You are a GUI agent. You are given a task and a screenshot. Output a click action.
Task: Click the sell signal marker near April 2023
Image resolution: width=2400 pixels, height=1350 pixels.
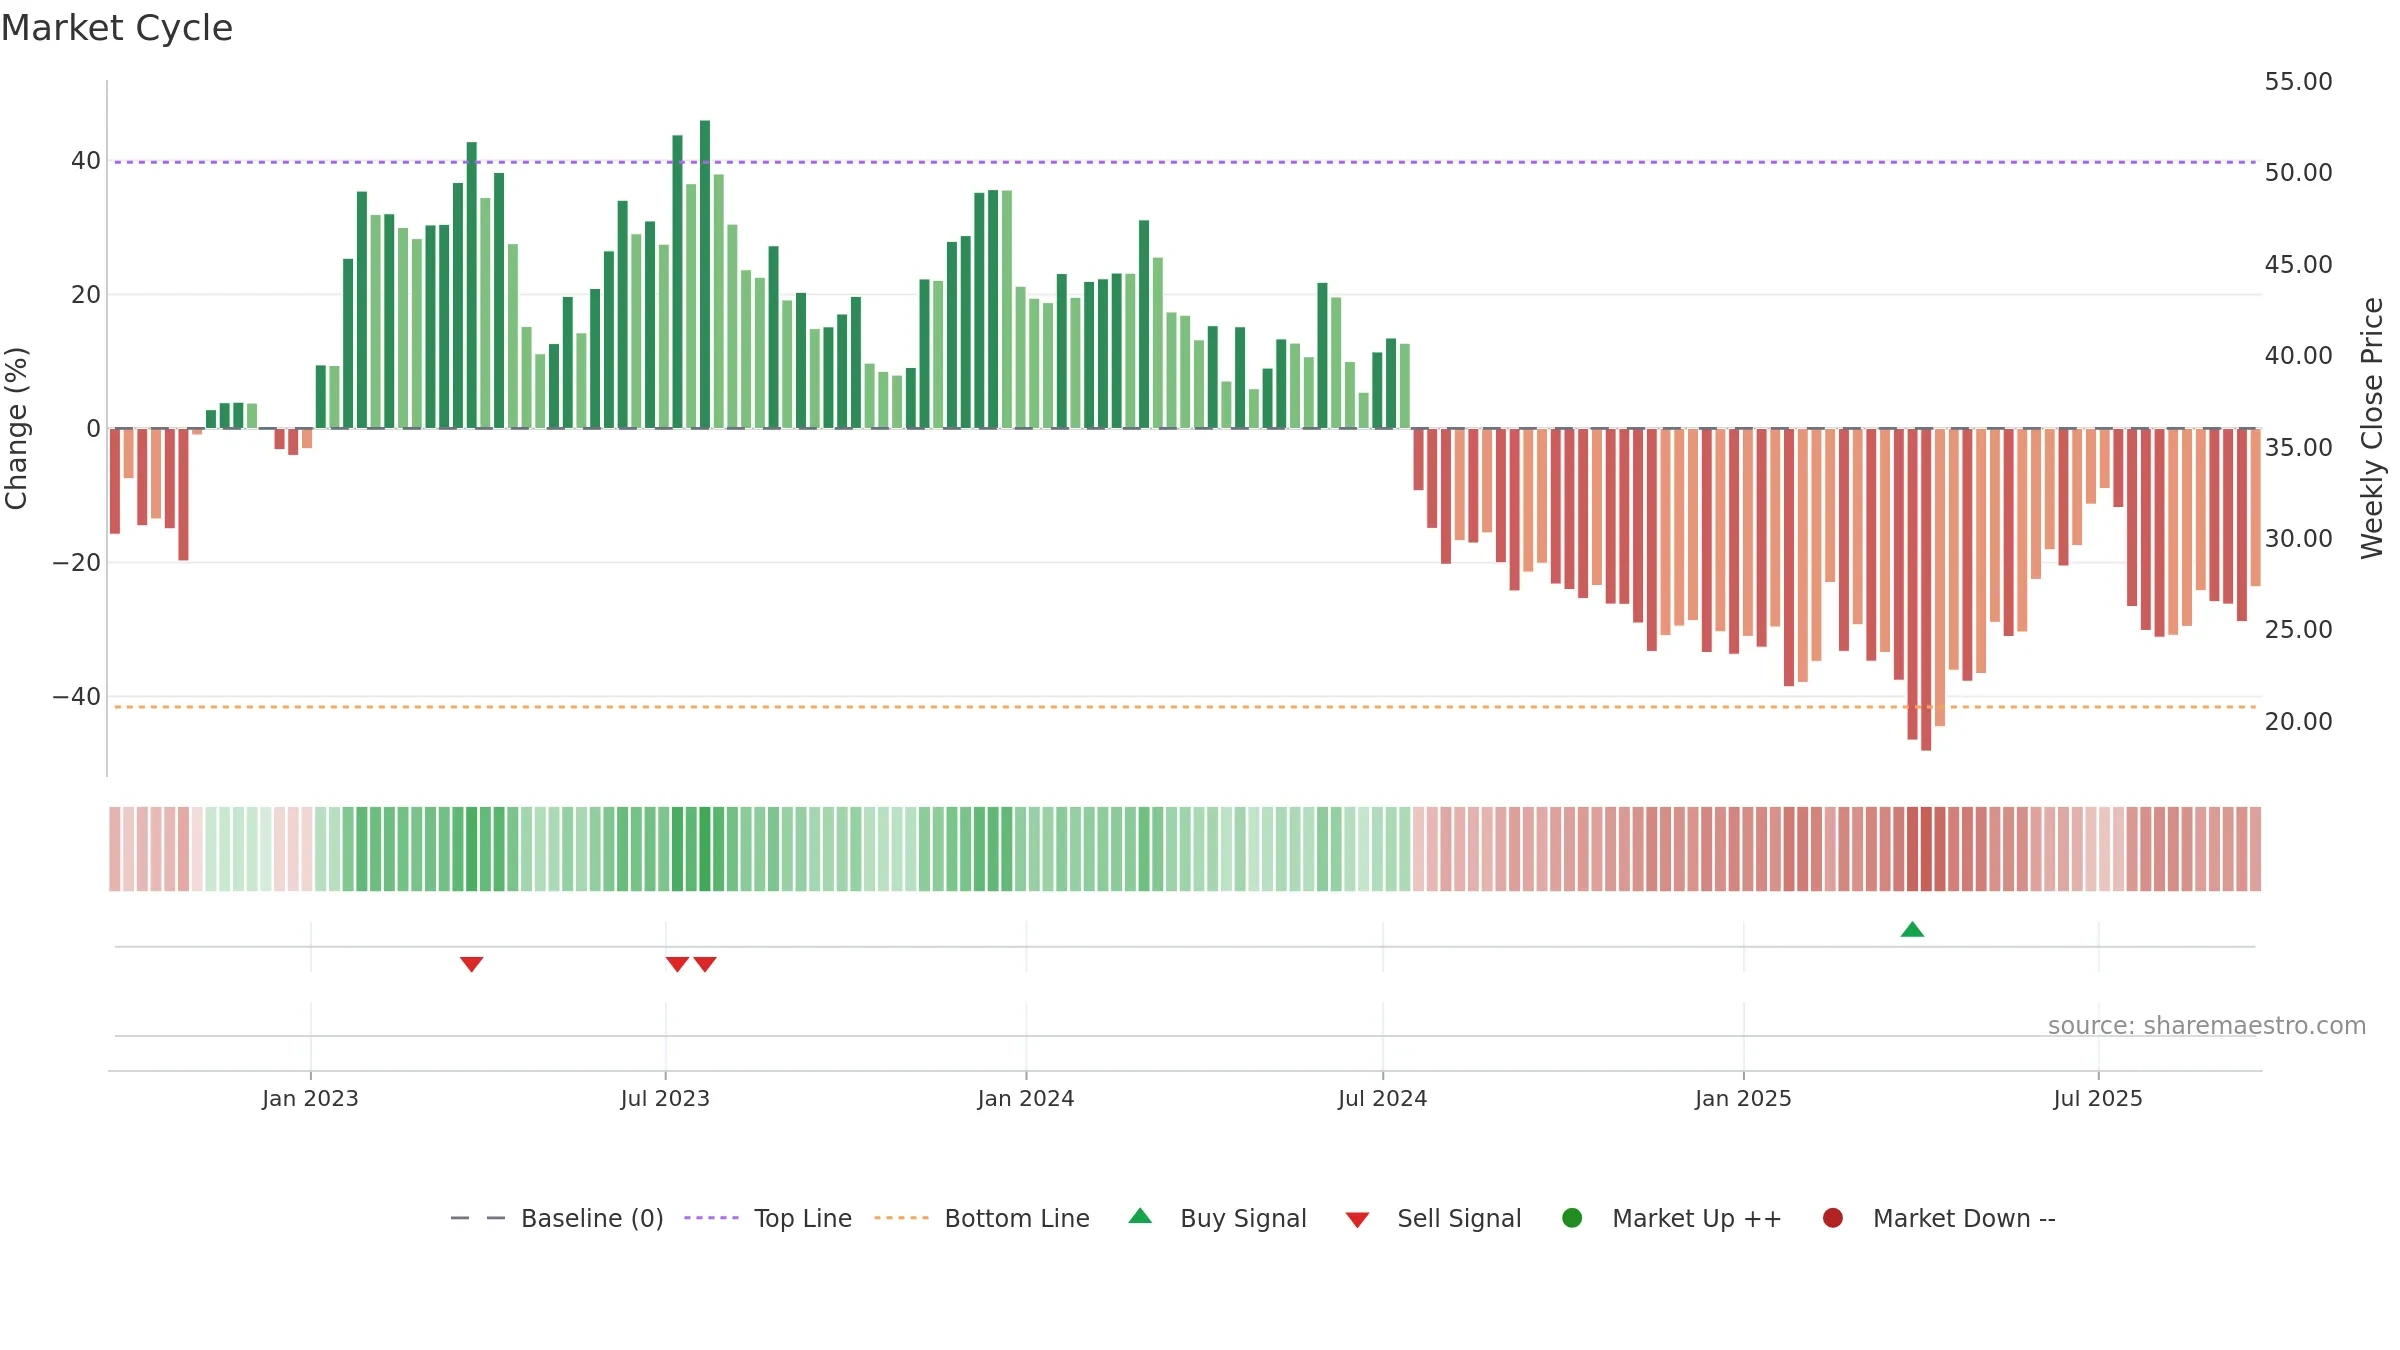472,964
